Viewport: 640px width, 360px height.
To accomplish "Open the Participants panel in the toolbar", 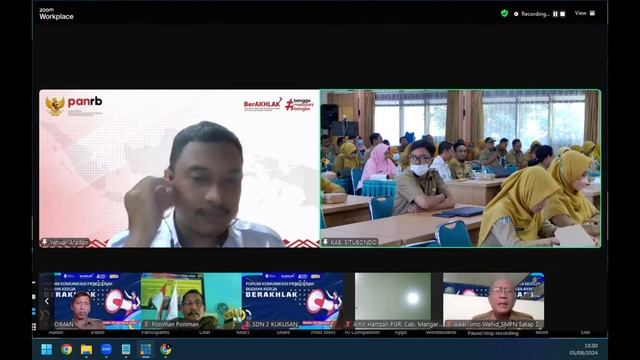I will [x=155, y=332].
